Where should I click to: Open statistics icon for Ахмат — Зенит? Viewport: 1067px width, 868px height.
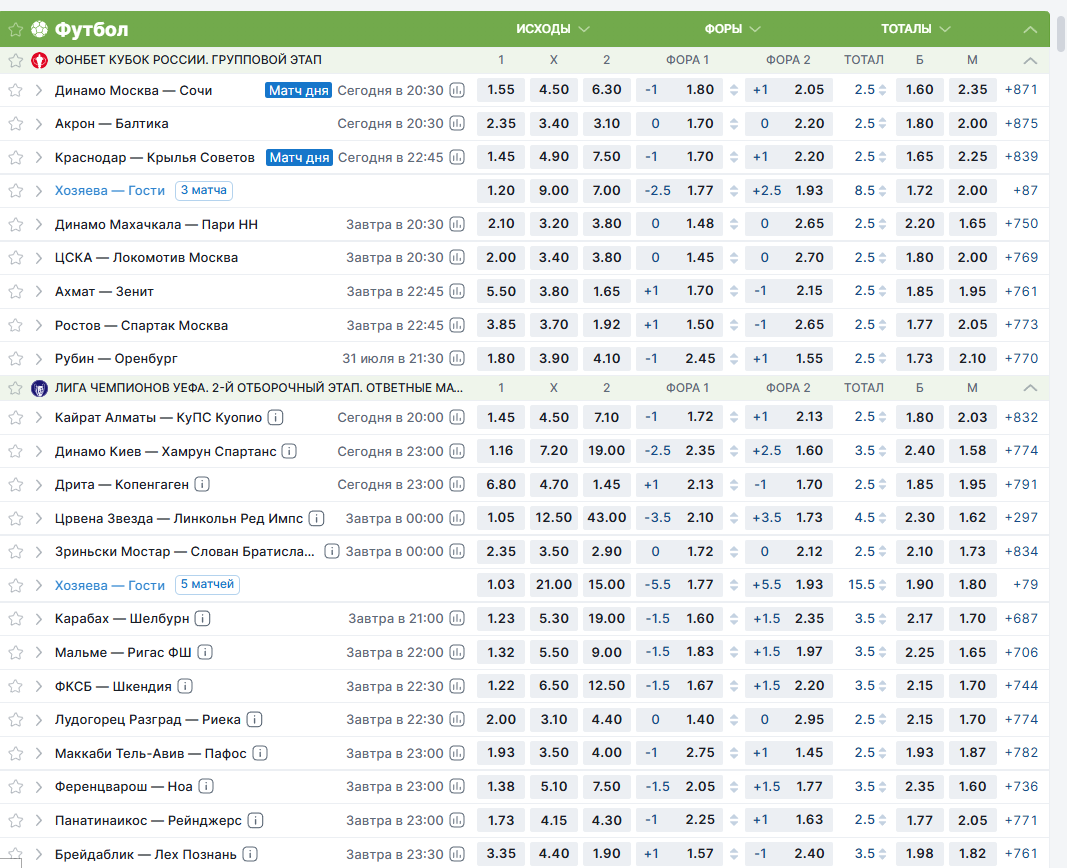[x=457, y=291]
